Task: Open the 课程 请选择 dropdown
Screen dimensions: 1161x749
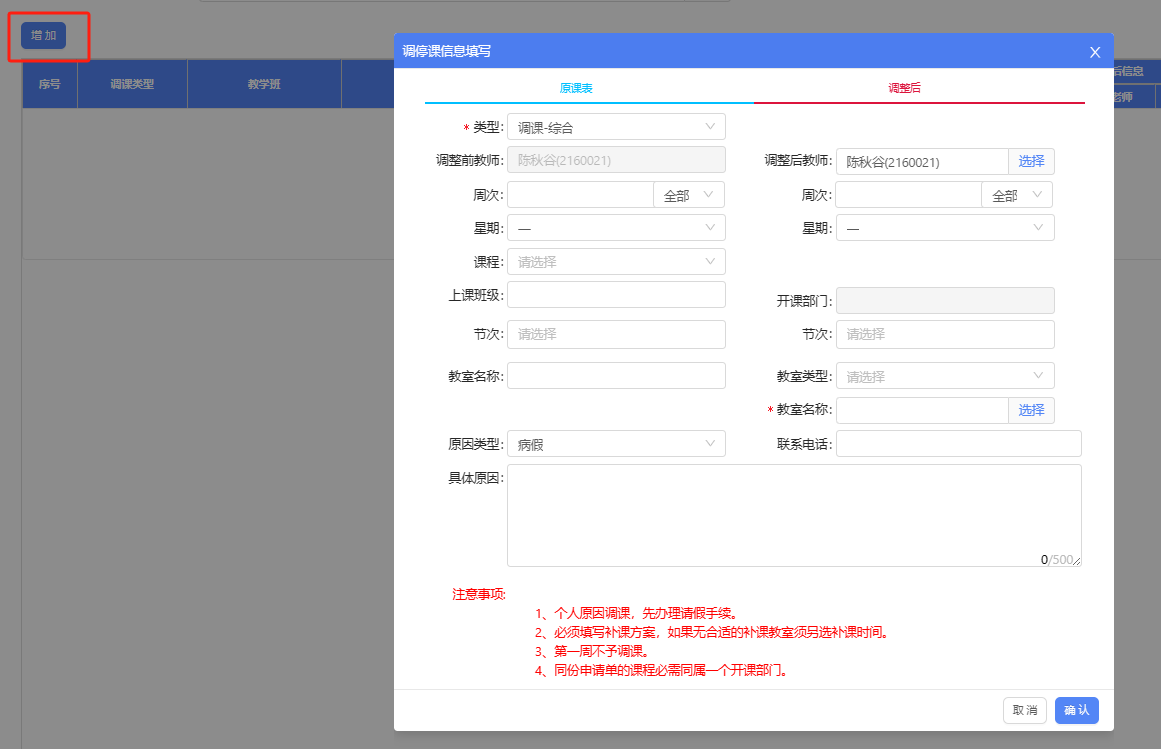Action: [x=616, y=262]
